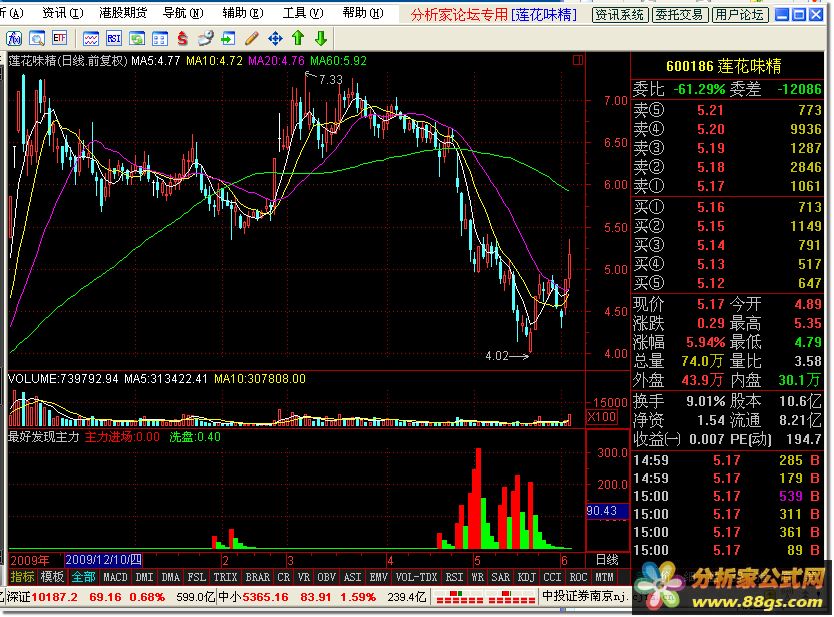Click the green down arrow icon
This screenshot has height=617, width=834.
pos(321,38)
